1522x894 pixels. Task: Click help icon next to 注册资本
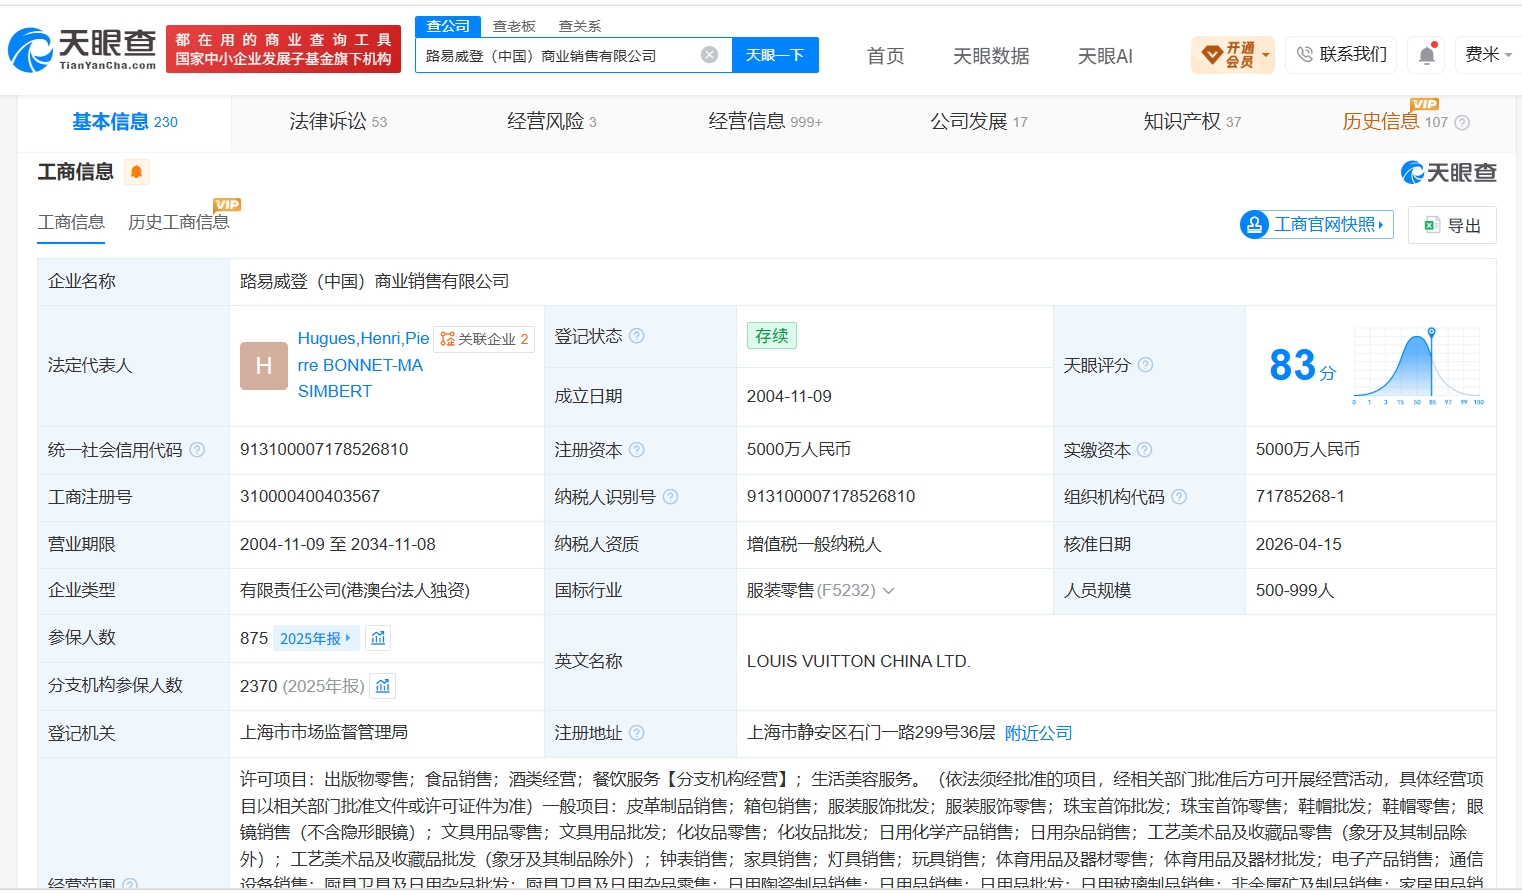(x=637, y=450)
